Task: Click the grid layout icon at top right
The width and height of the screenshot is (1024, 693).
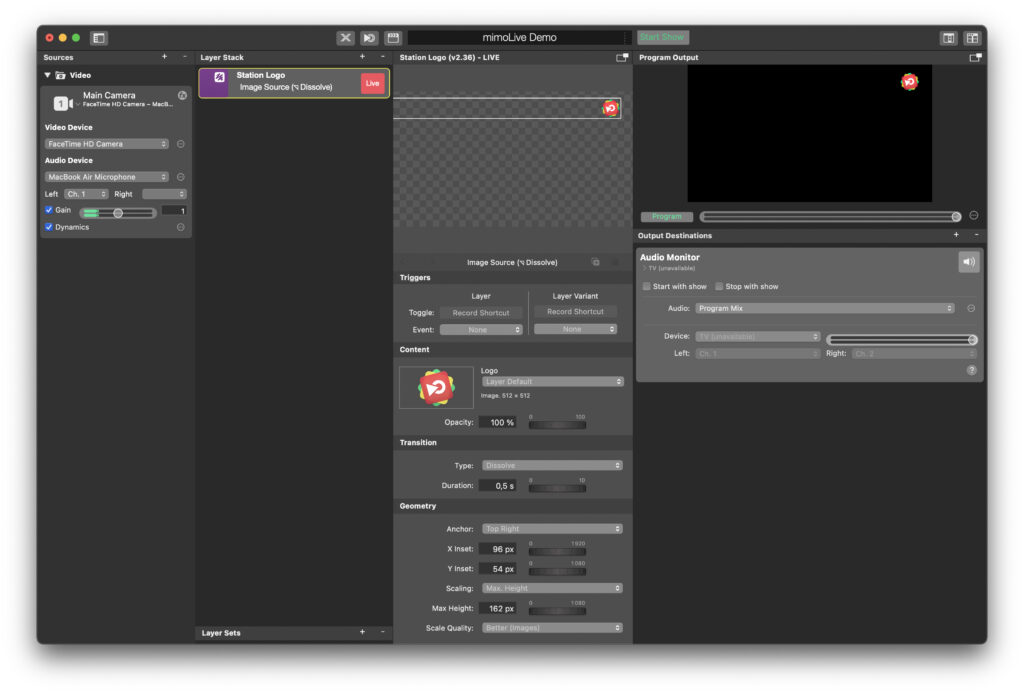Action: 972,38
